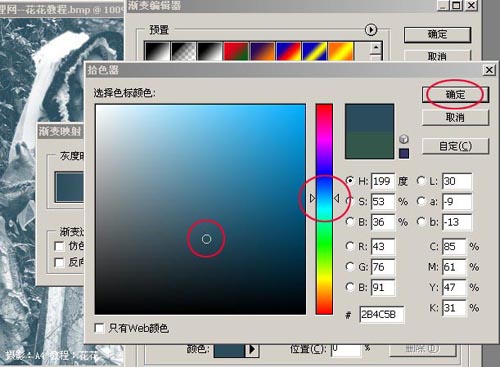The image size is (500, 367).
Task: Click the hex color value field
Action: coord(382,314)
